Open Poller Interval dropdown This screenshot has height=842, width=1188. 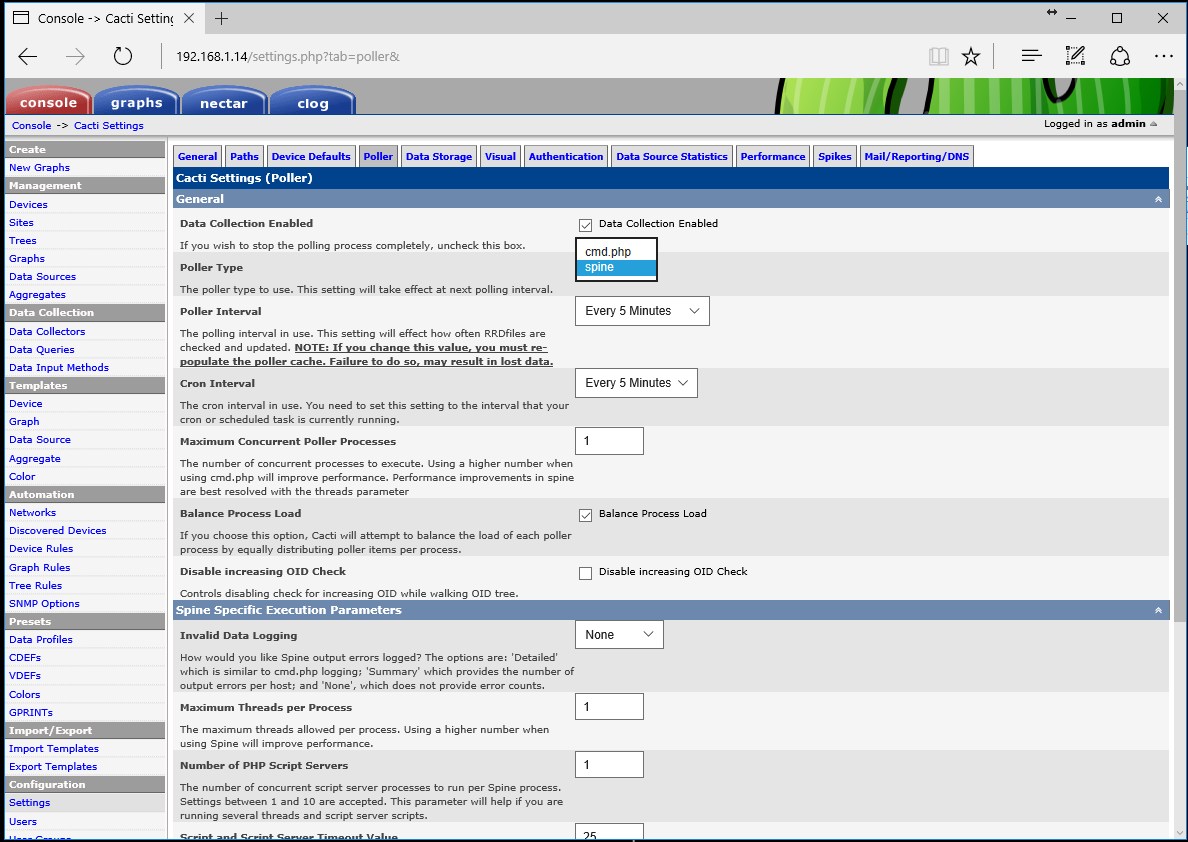click(x=642, y=311)
